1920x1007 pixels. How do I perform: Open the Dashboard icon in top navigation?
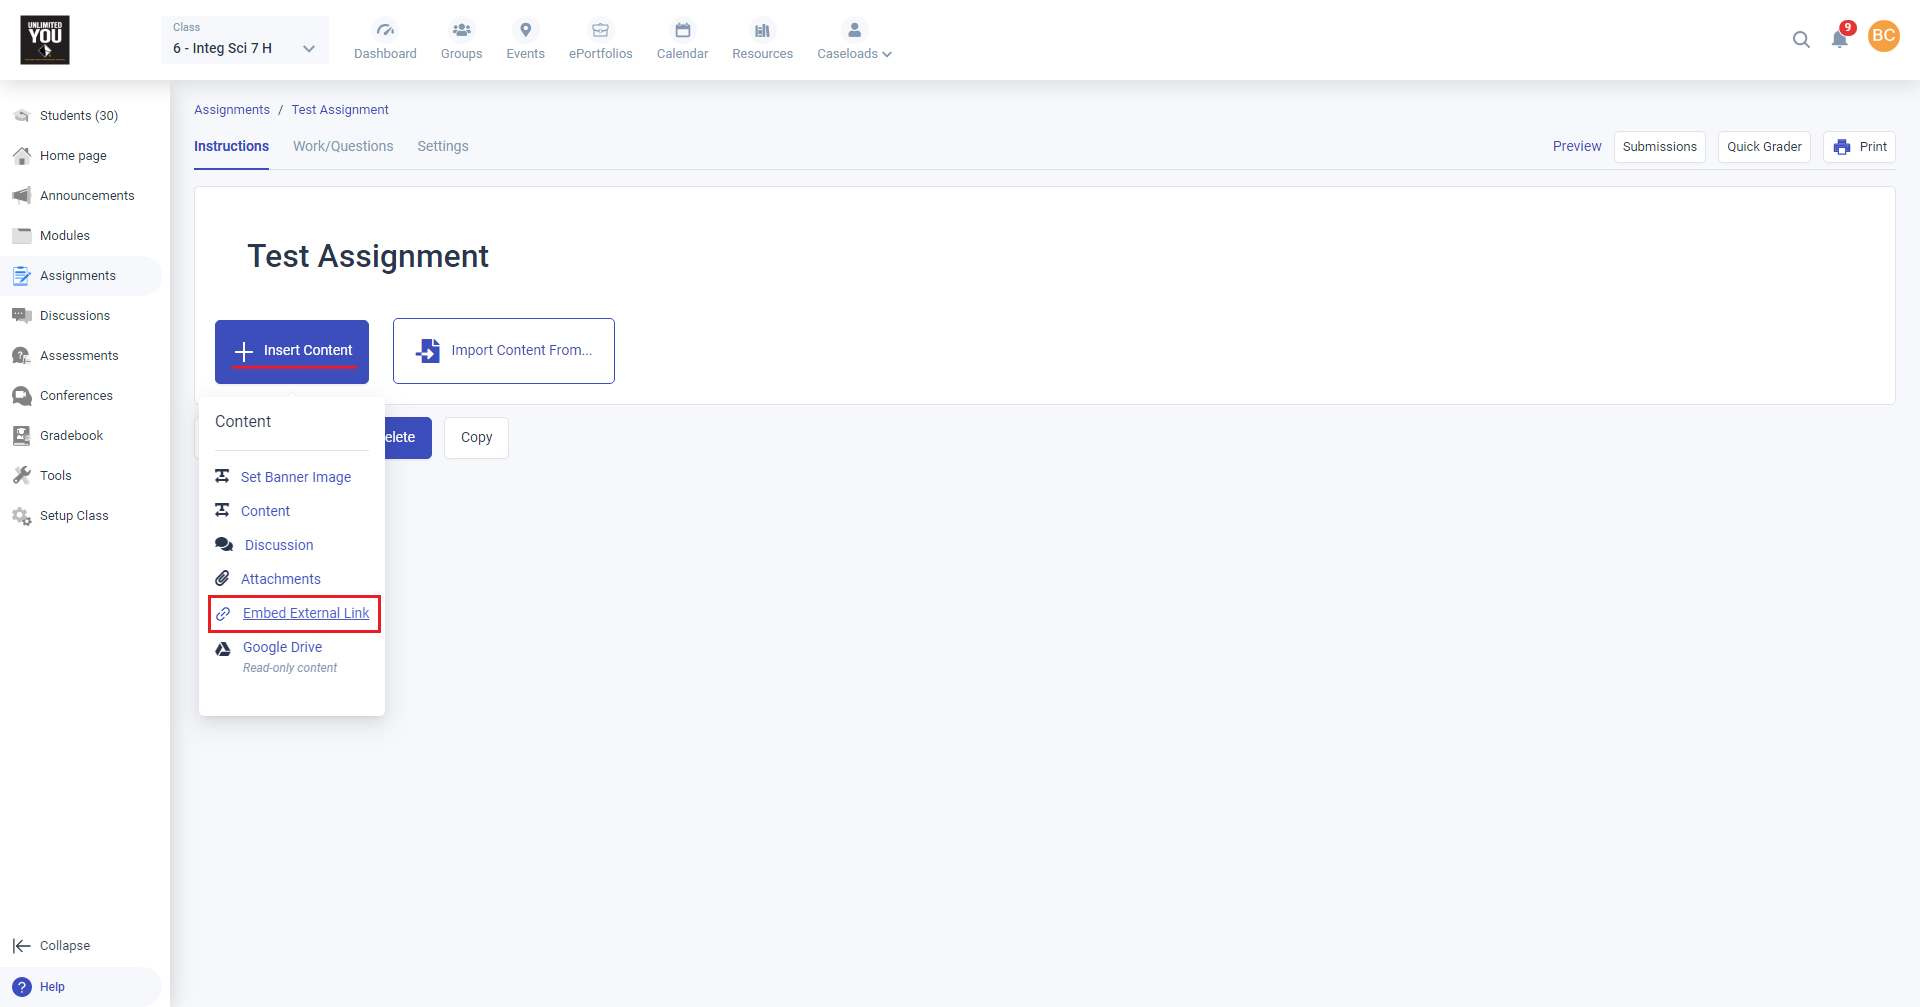point(385,30)
